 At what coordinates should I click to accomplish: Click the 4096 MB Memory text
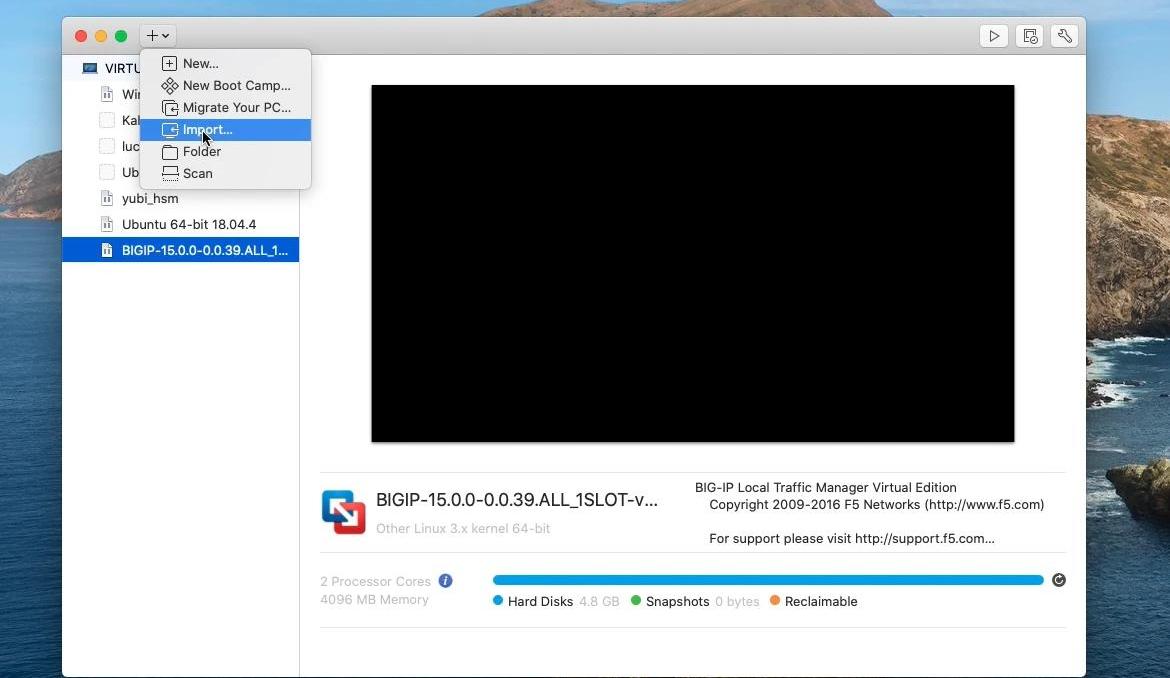tap(375, 600)
